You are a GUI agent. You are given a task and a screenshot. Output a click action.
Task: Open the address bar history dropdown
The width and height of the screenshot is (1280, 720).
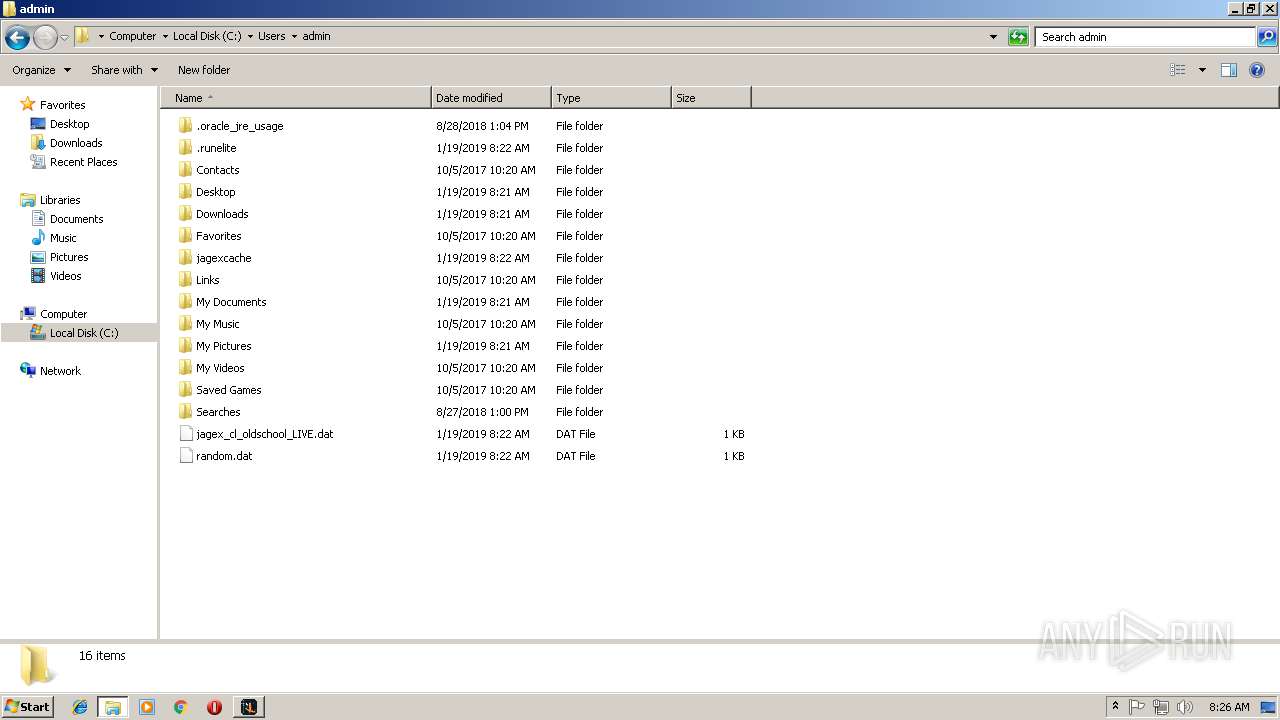993,37
